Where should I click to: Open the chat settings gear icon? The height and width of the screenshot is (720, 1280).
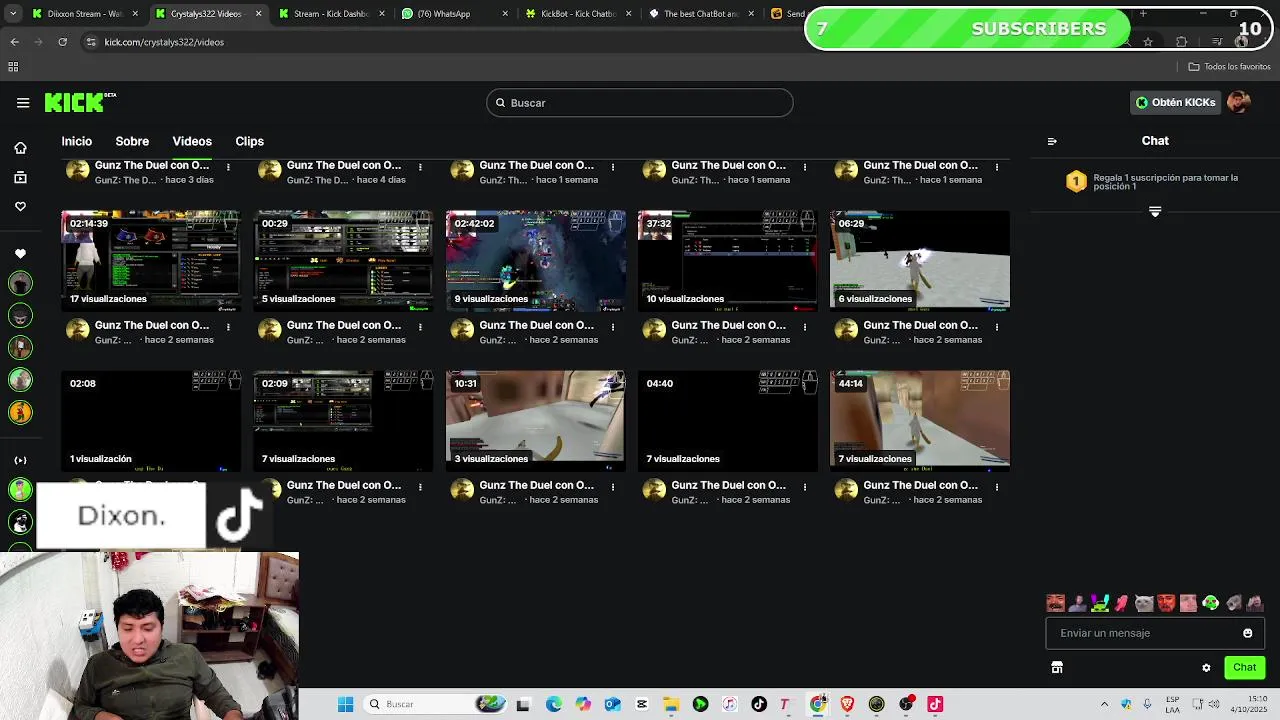pos(1206,668)
